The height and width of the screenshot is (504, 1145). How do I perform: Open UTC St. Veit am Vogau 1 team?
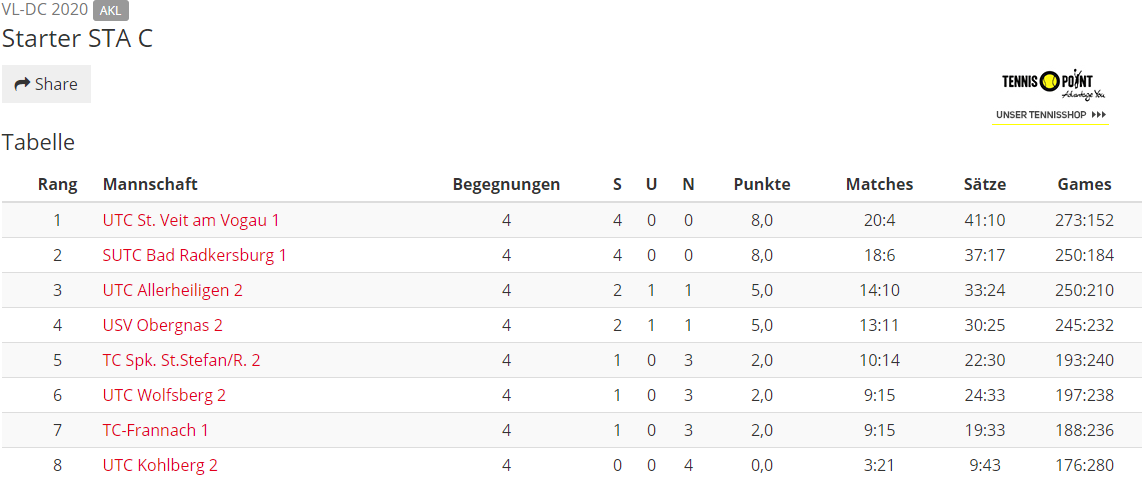pos(191,220)
